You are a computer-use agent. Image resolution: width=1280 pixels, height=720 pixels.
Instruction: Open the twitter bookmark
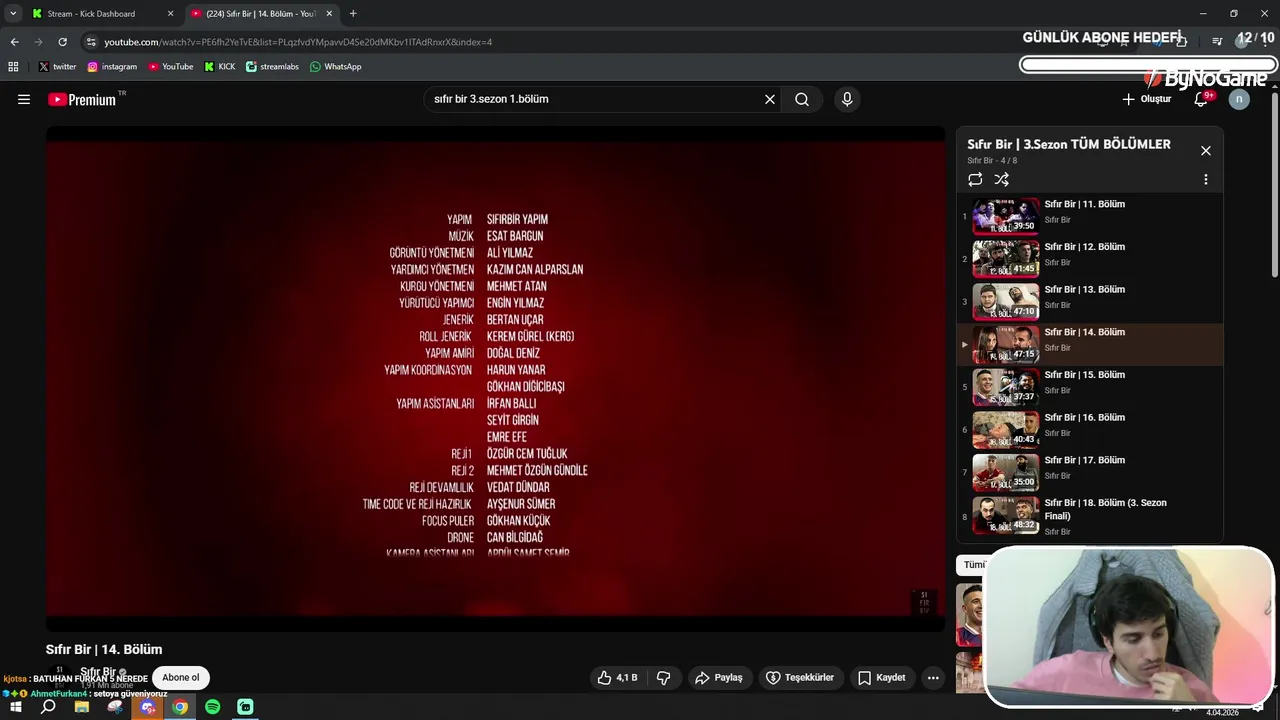57,67
